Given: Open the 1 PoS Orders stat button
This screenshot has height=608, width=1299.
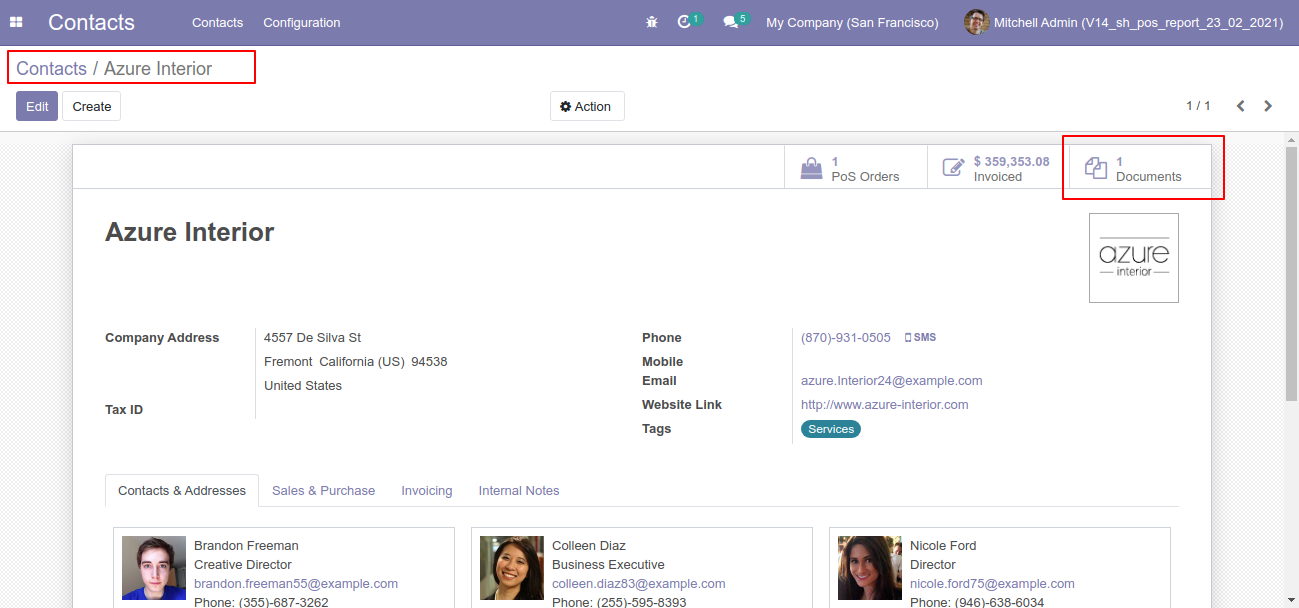Looking at the screenshot, I should point(856,169).
